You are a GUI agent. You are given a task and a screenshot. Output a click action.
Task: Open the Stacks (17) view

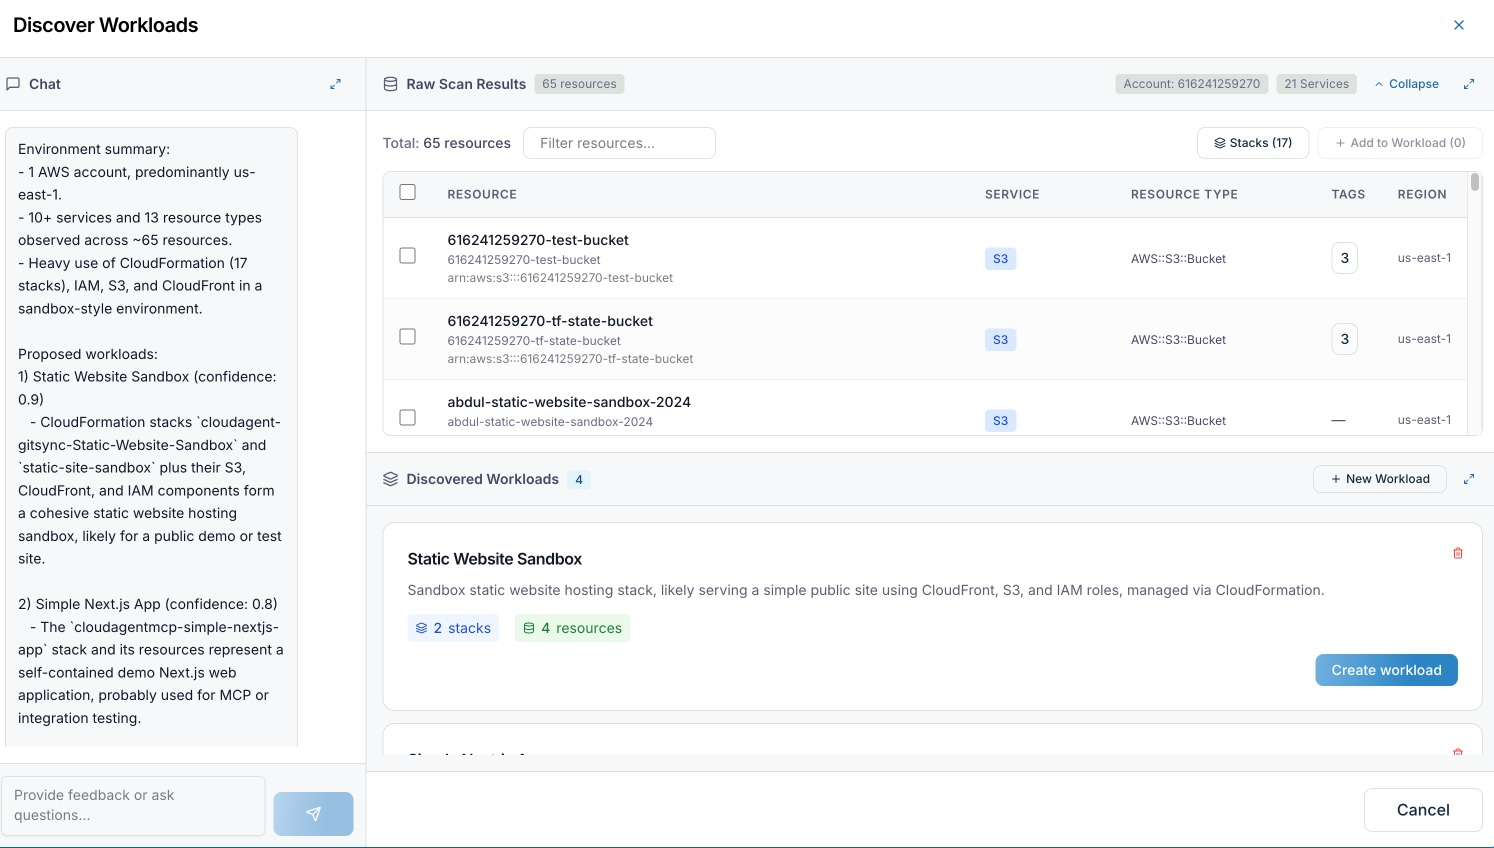pos(1252,142)
